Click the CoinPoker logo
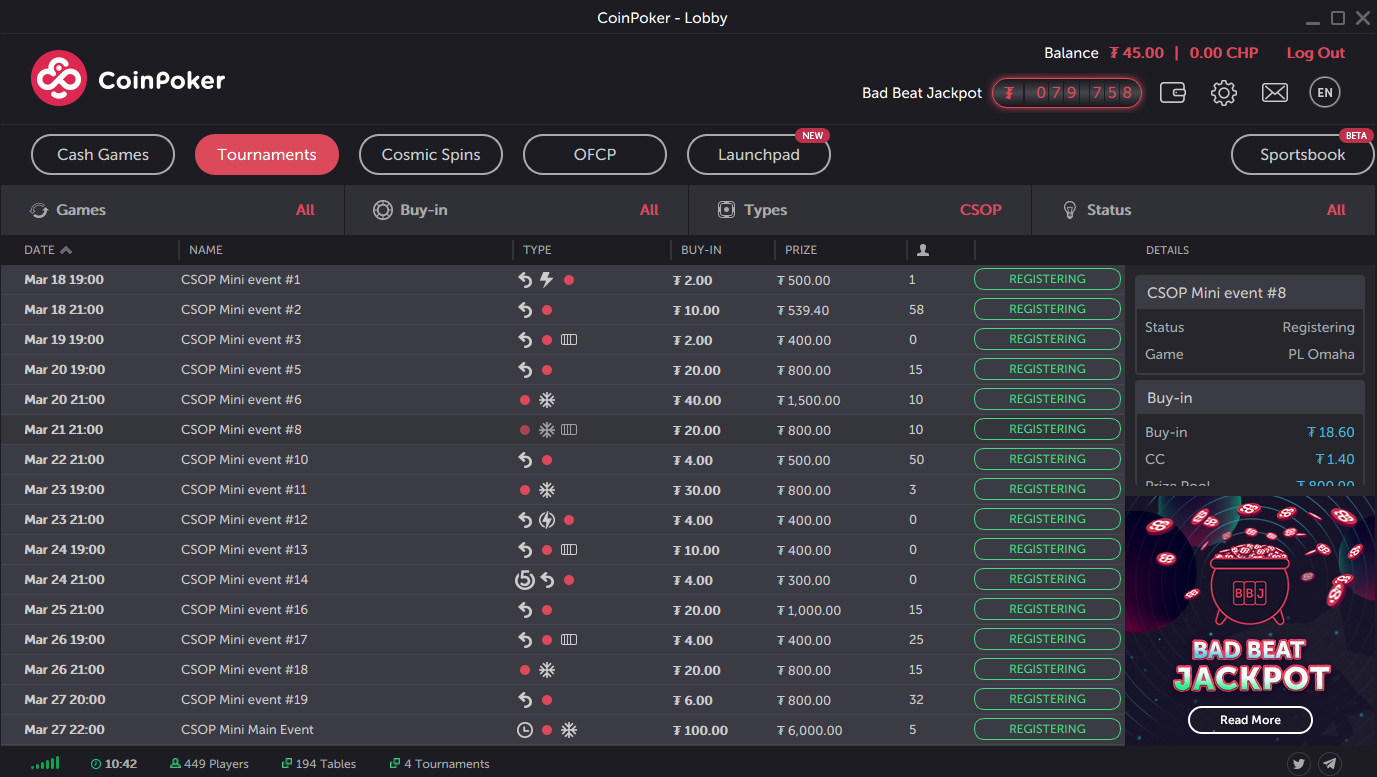The width and height of the screenshot is (1377, 777). [x=128, y=79]
